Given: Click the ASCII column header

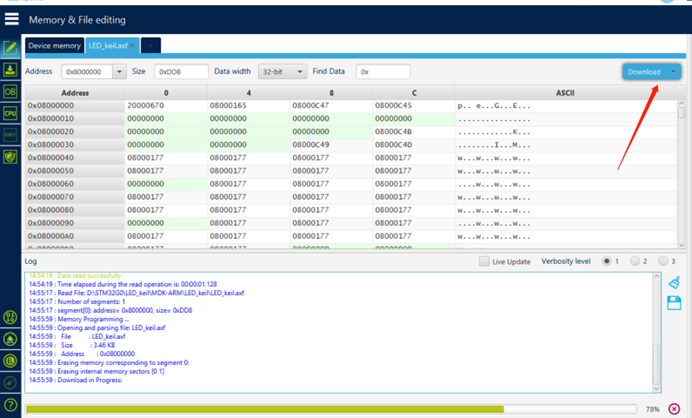Looking at the screenshot, I should pyautogui.click(x=565, y=93).
